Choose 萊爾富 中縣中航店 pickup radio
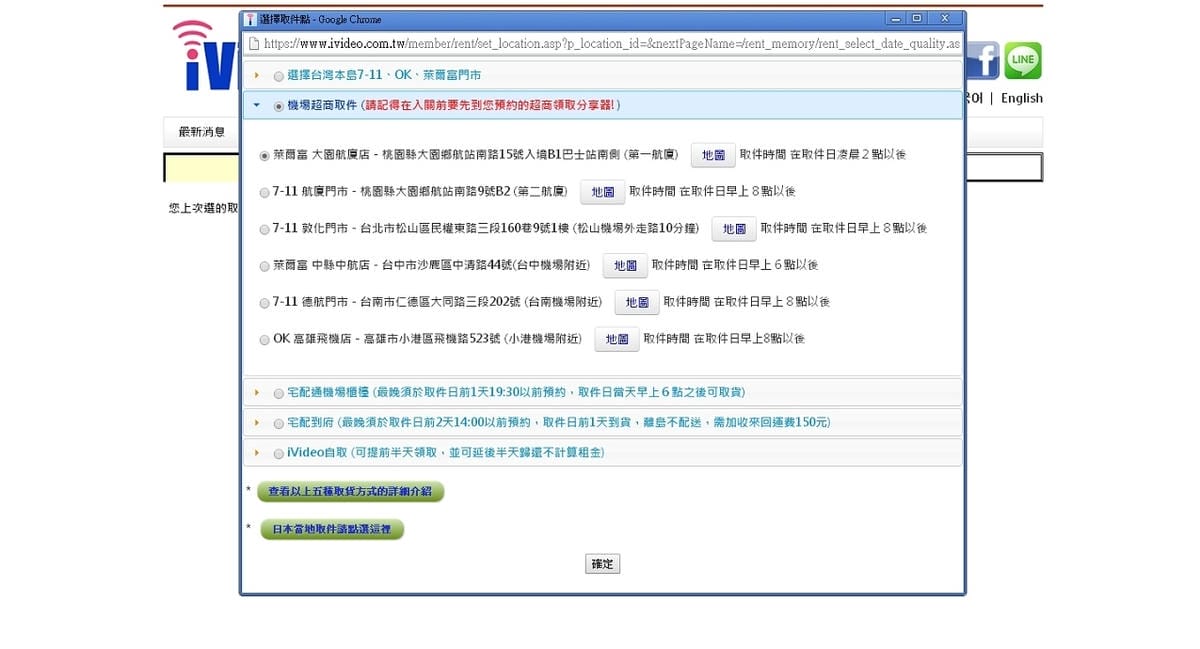 coord(264,266)
